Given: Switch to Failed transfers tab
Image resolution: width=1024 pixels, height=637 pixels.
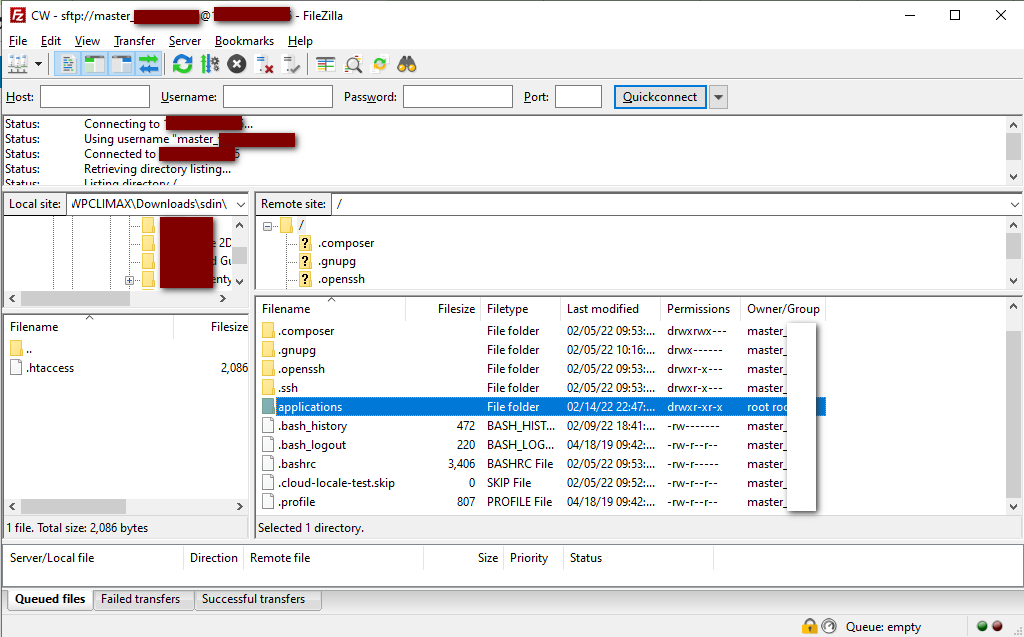Looking at the screenshot, I should 141,599.
